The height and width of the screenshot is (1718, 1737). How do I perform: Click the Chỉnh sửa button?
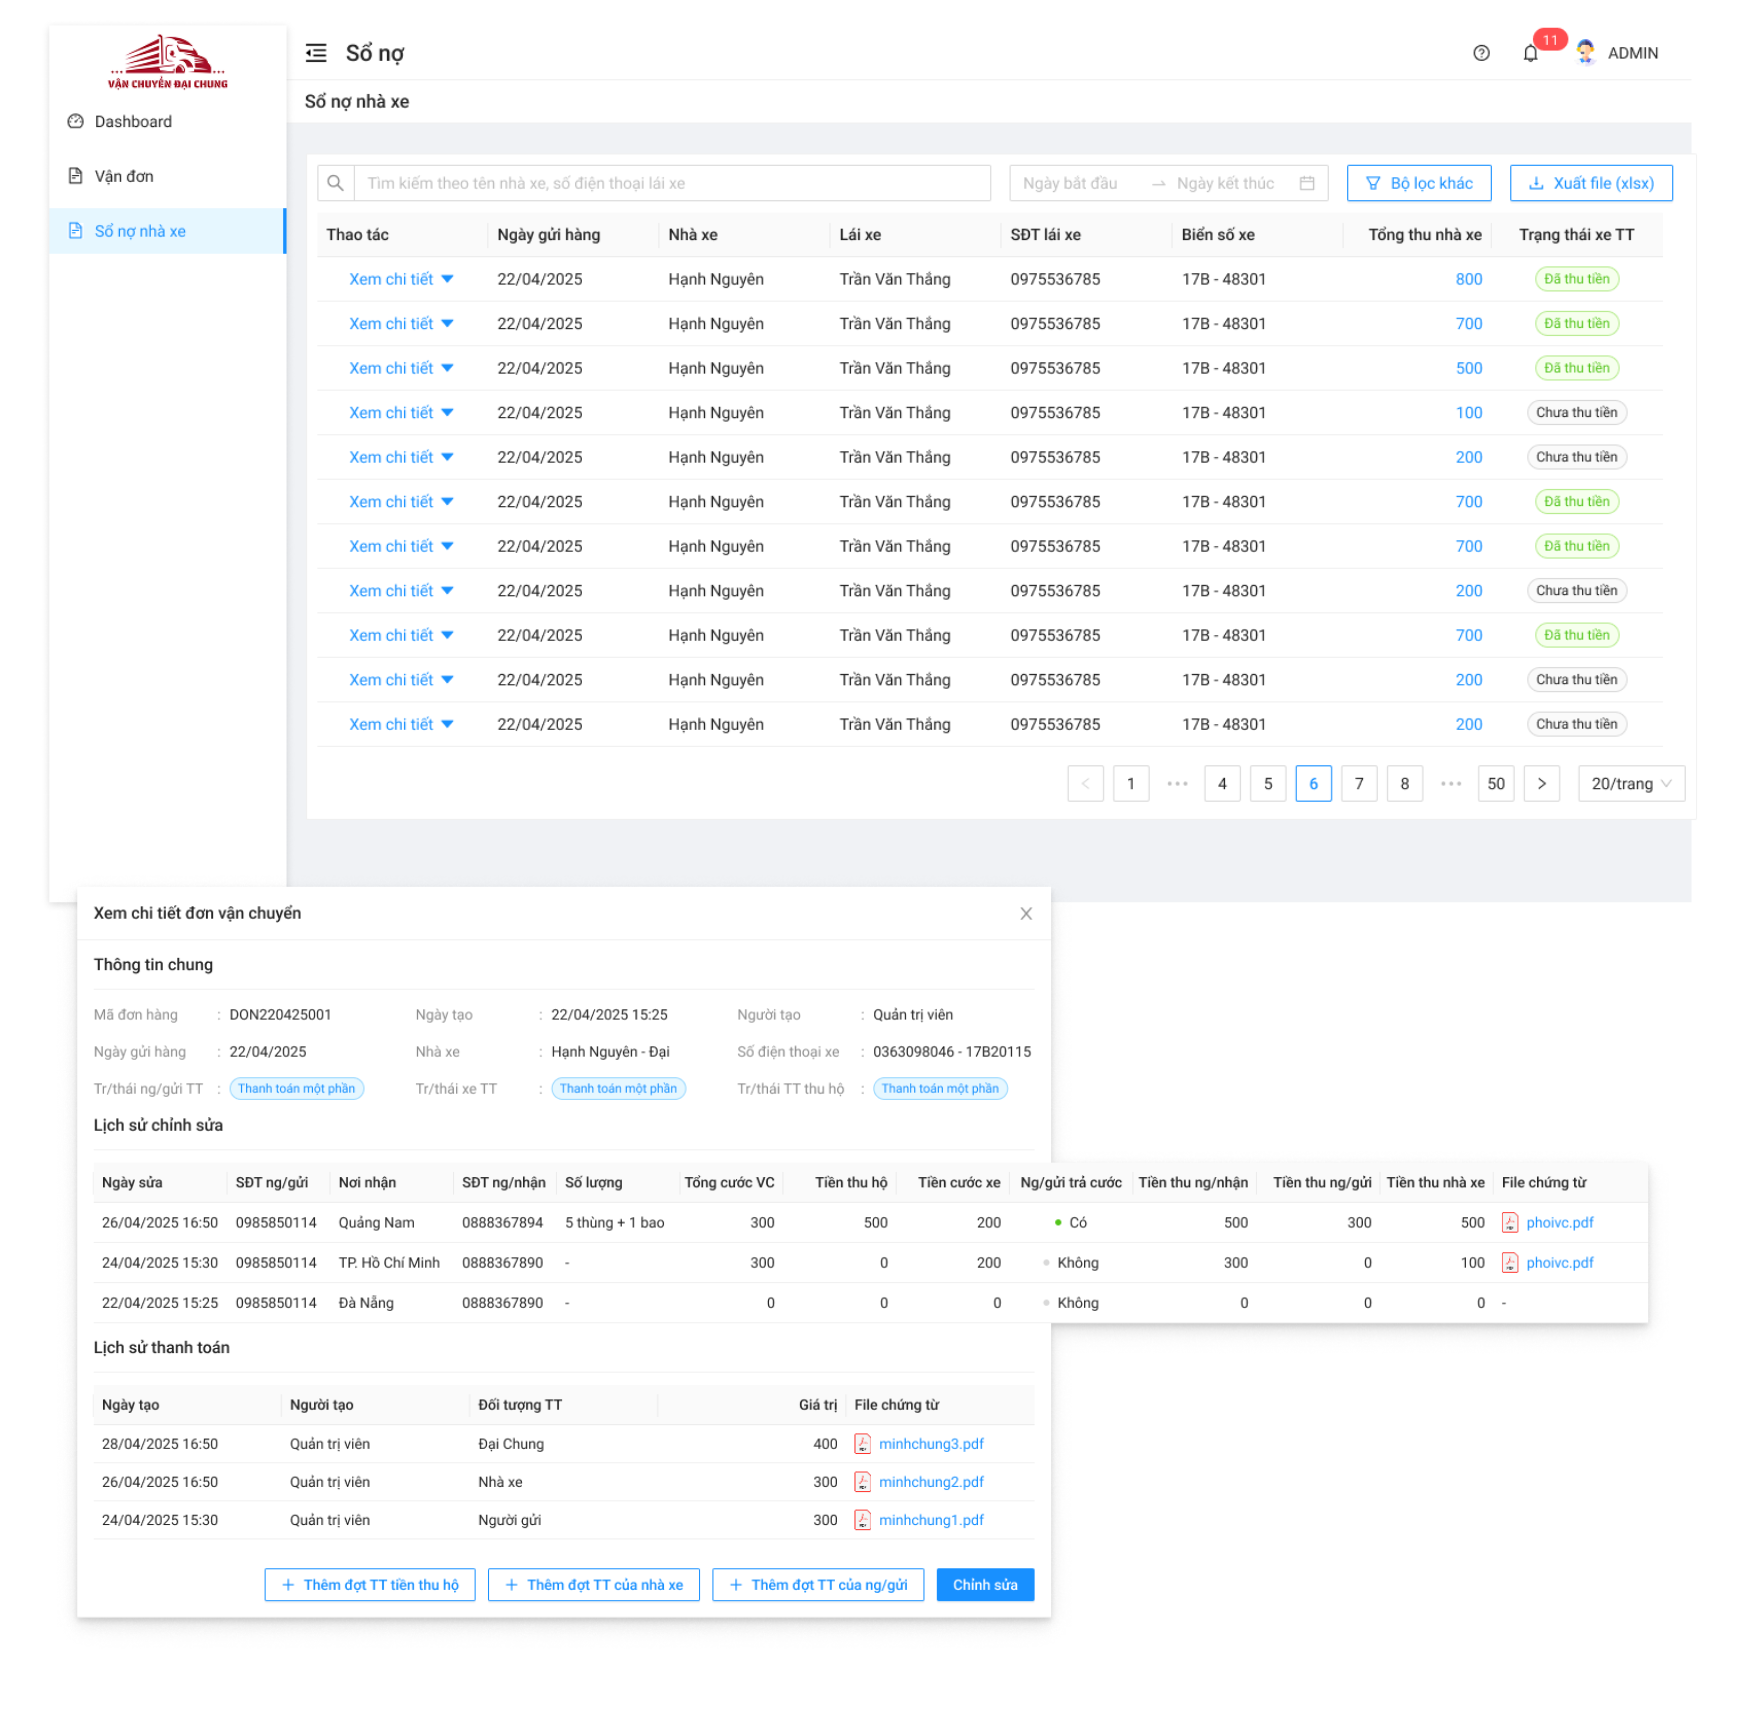tap(984, 1584)
